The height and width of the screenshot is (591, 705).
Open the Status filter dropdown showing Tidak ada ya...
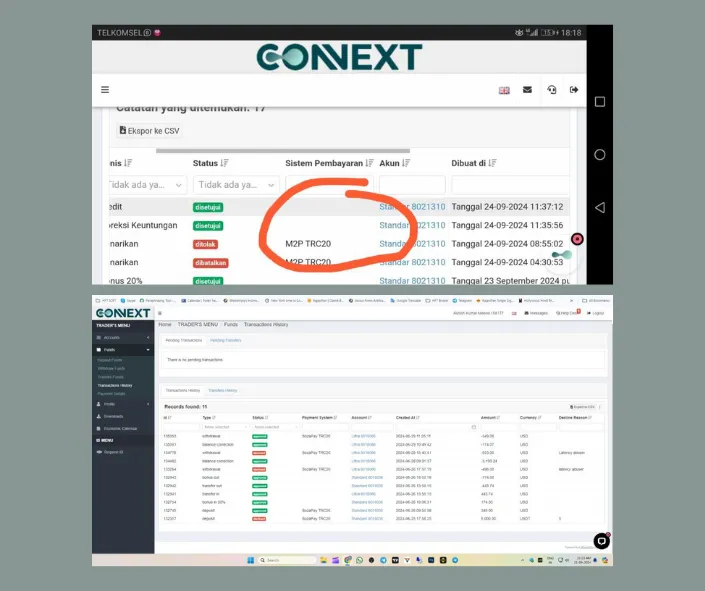236,185
